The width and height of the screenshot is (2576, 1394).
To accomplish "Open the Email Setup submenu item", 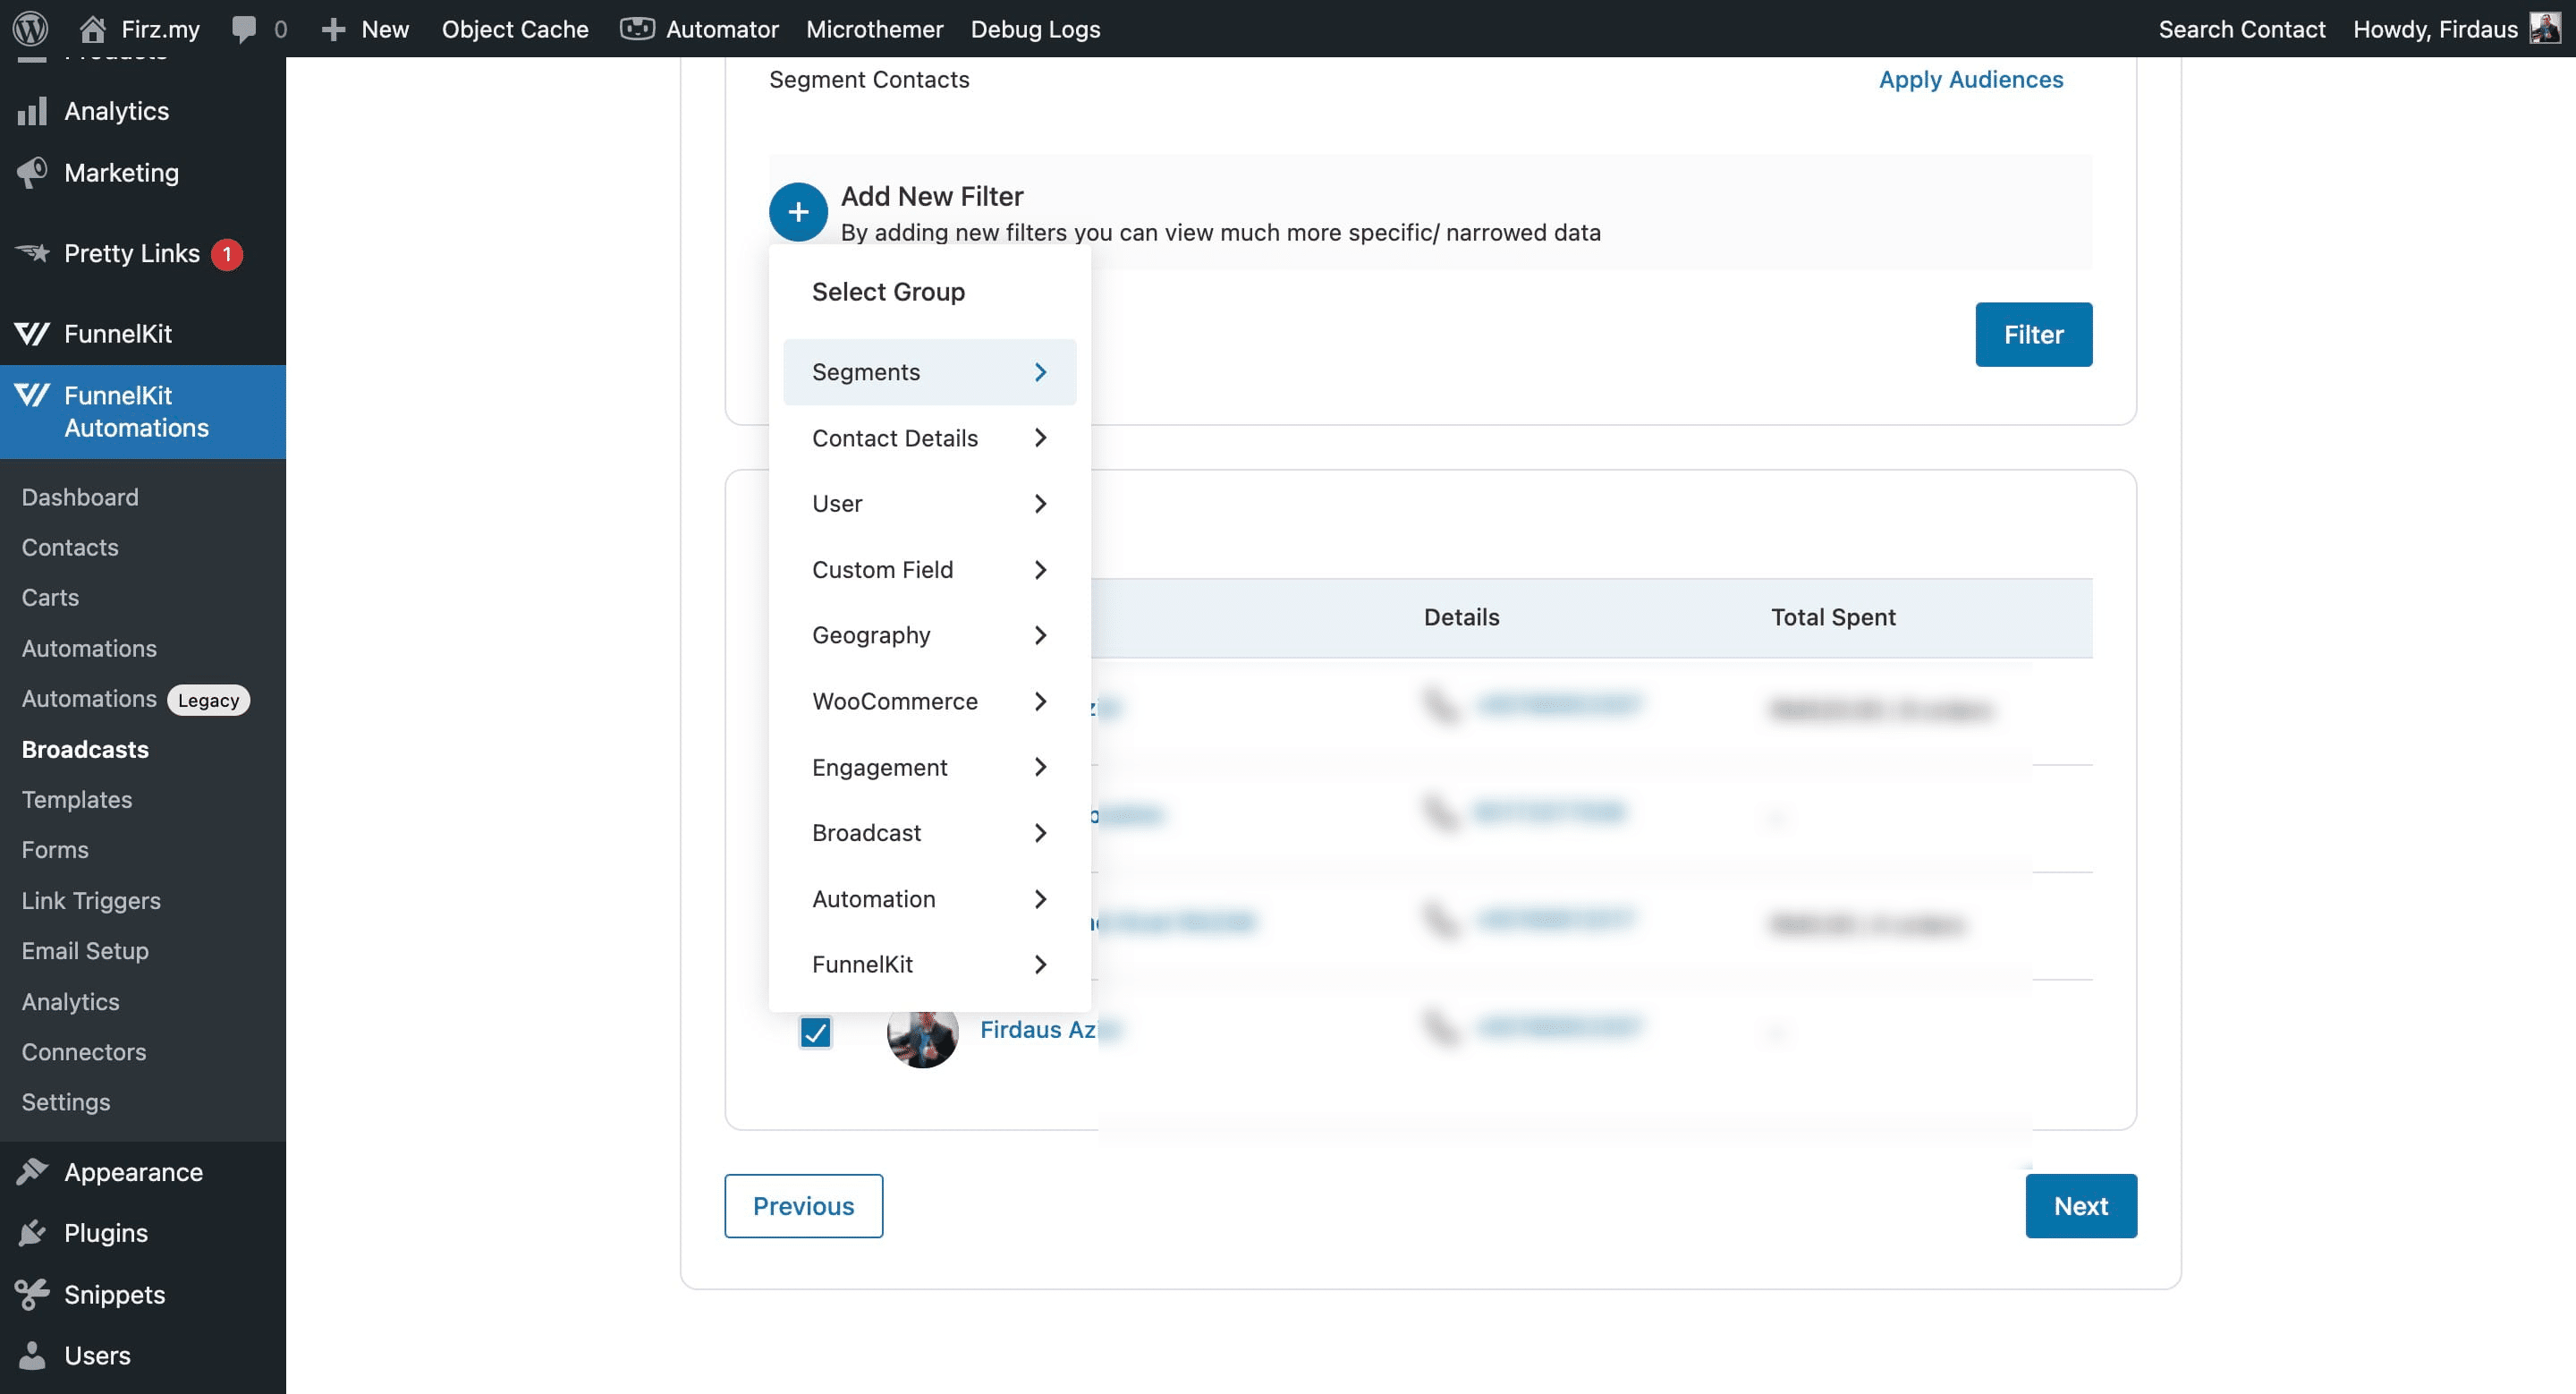I will [x=85, y=950].
